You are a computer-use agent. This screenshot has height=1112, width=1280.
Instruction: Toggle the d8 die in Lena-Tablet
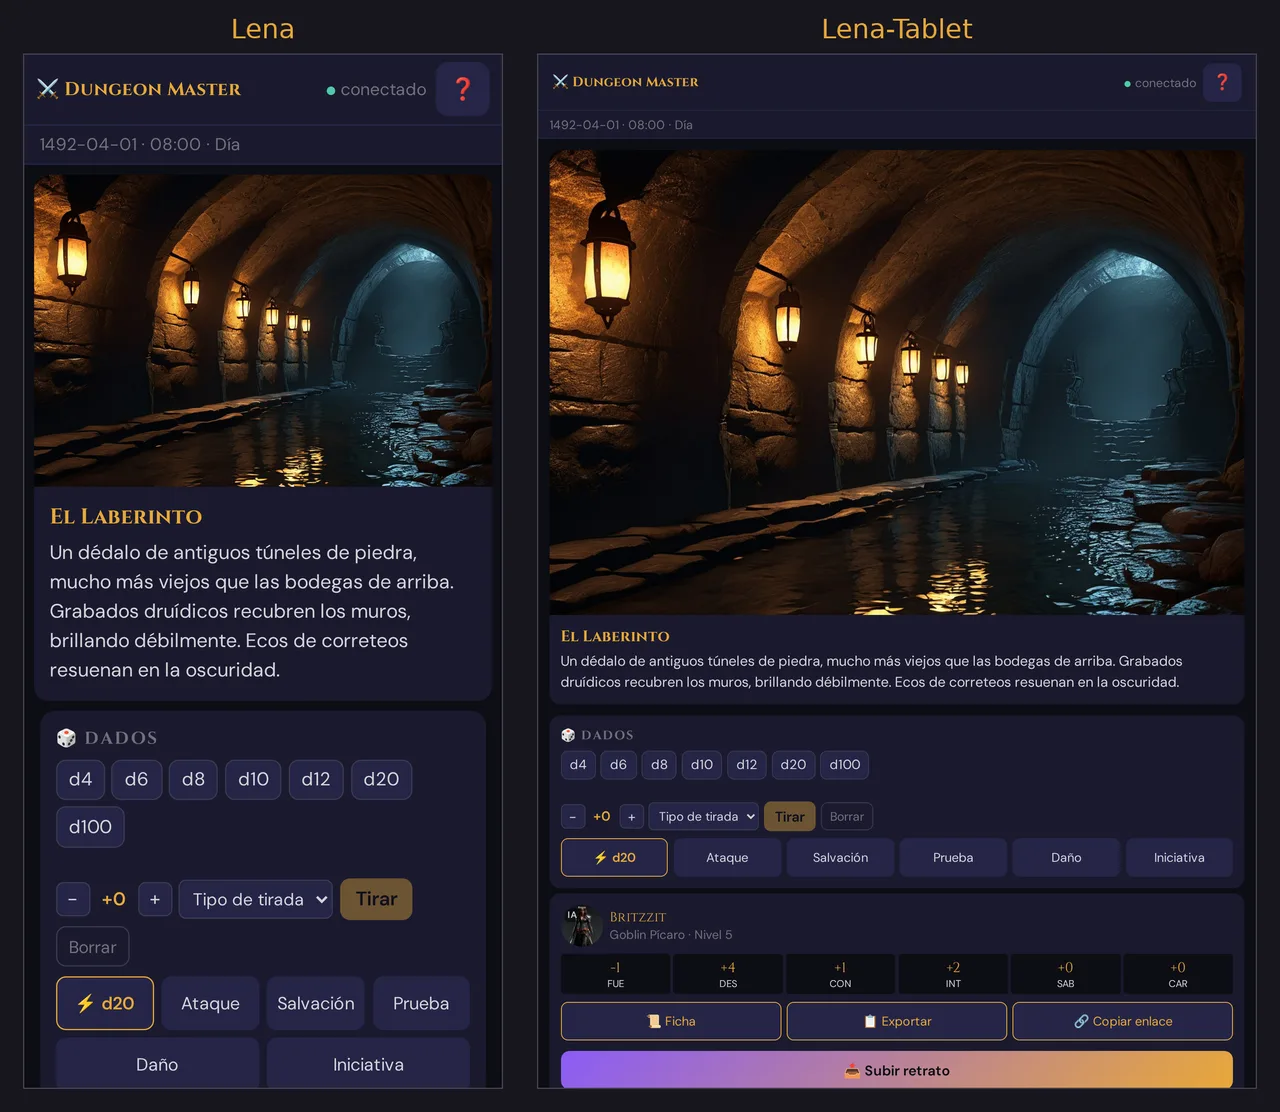(659, 765)
